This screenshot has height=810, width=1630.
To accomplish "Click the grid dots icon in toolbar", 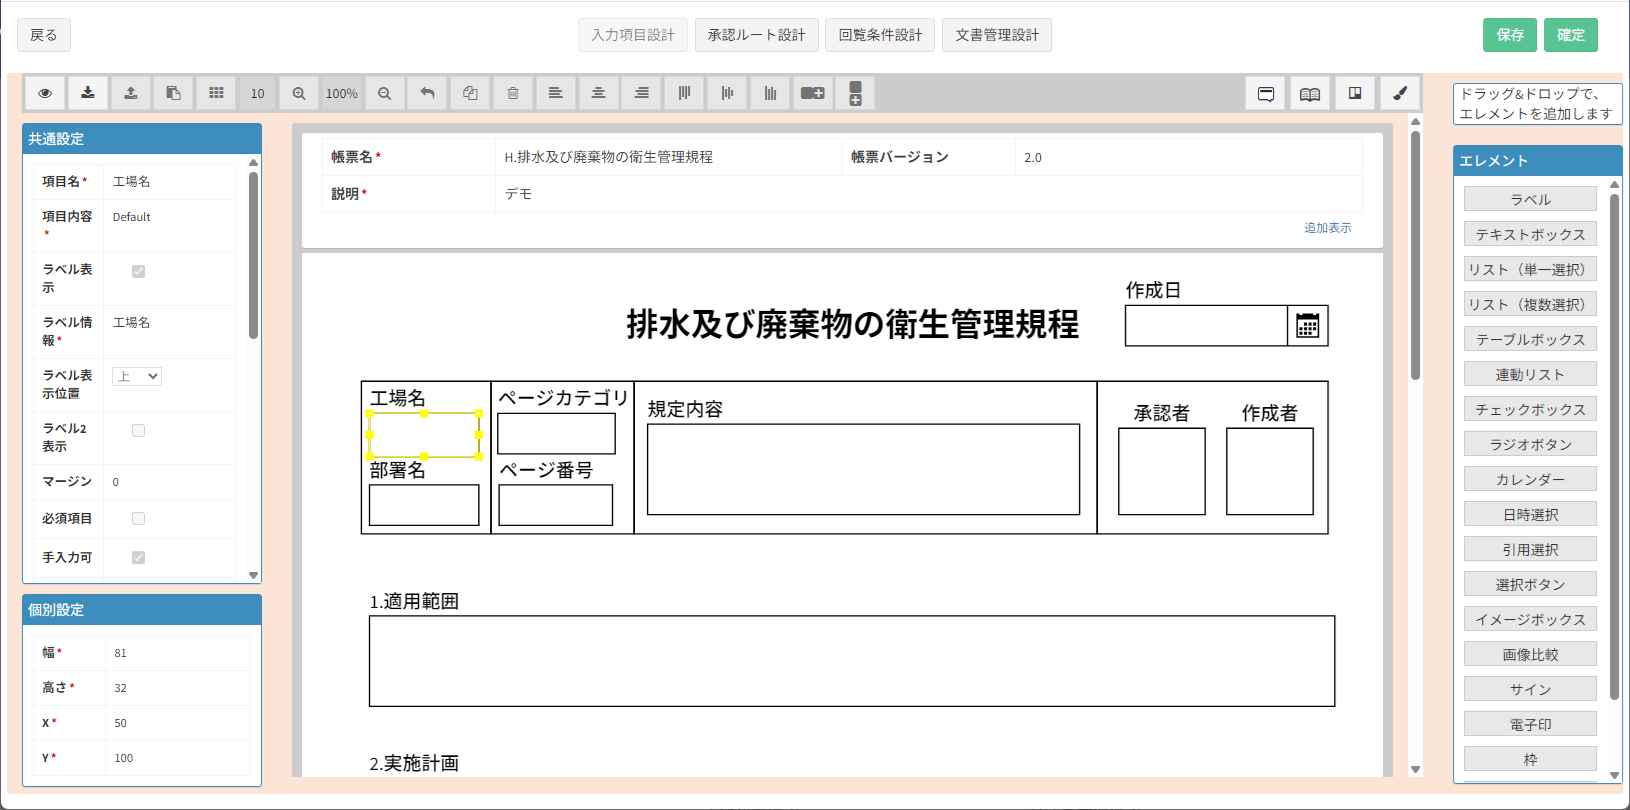I will pyautogui.click(x=216, y=93).
